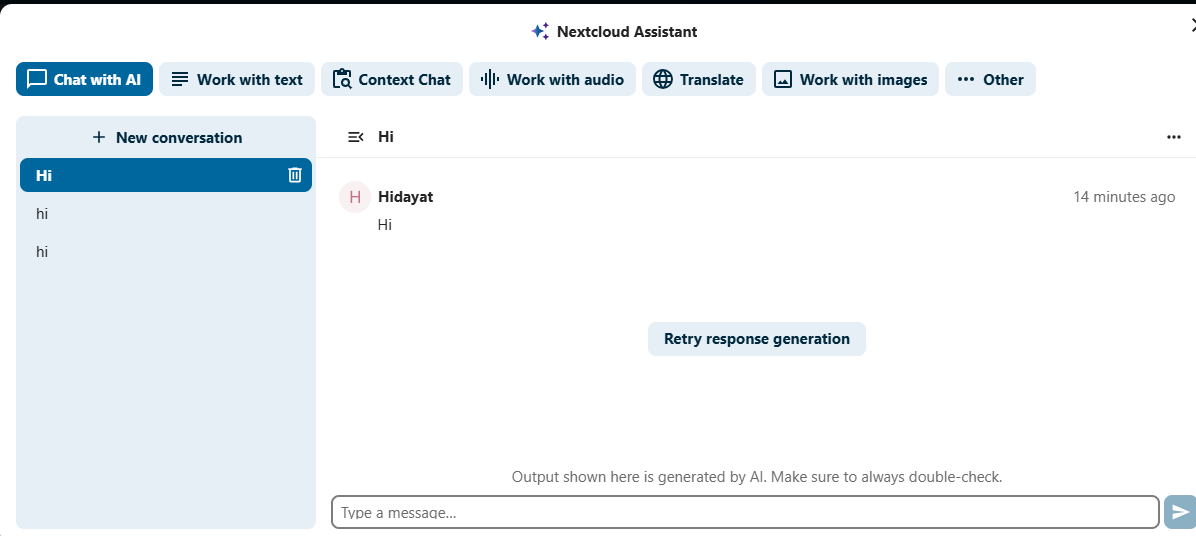This screenshot has height=536, width=1196.
Task: Start a new conversation
Action: (166, 137)
